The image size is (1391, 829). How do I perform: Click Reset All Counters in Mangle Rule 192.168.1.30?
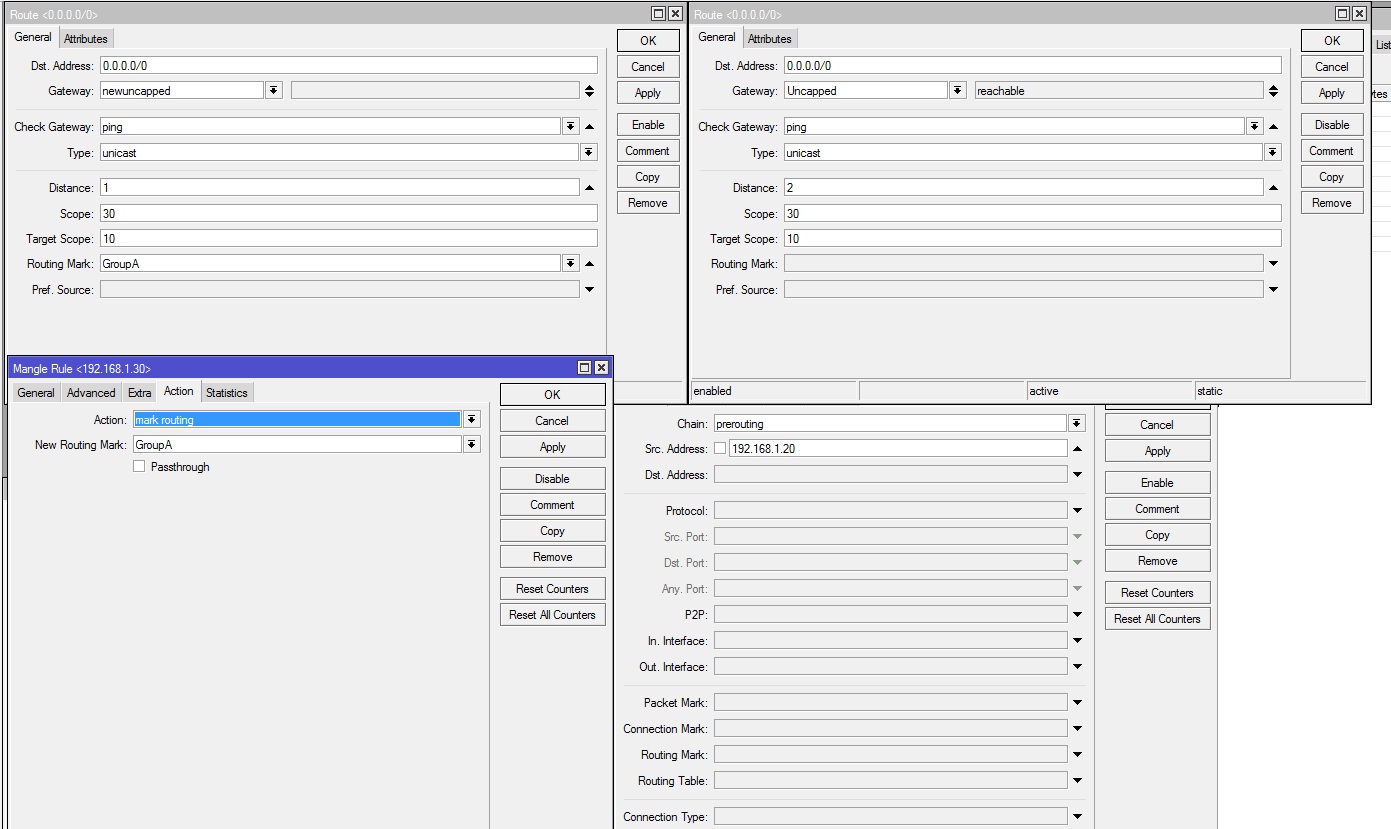click(x=552, y=615)
